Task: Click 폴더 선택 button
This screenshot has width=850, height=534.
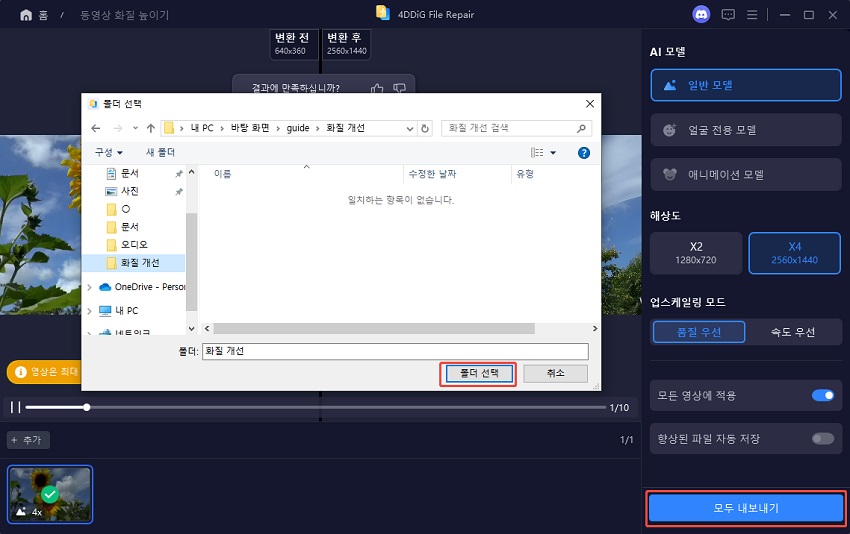Action: (x=479, y=374)
